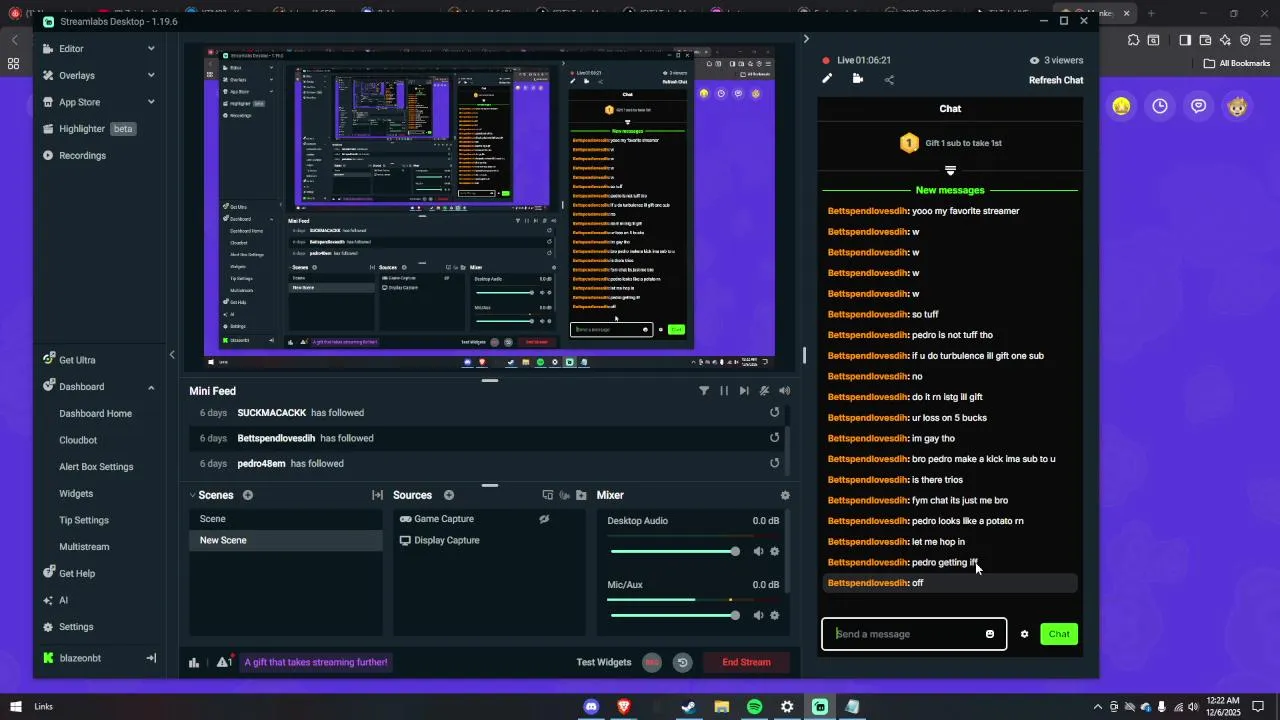
Task: Collapse the left sidebar arrow
Action: click(x=172, y=355)
